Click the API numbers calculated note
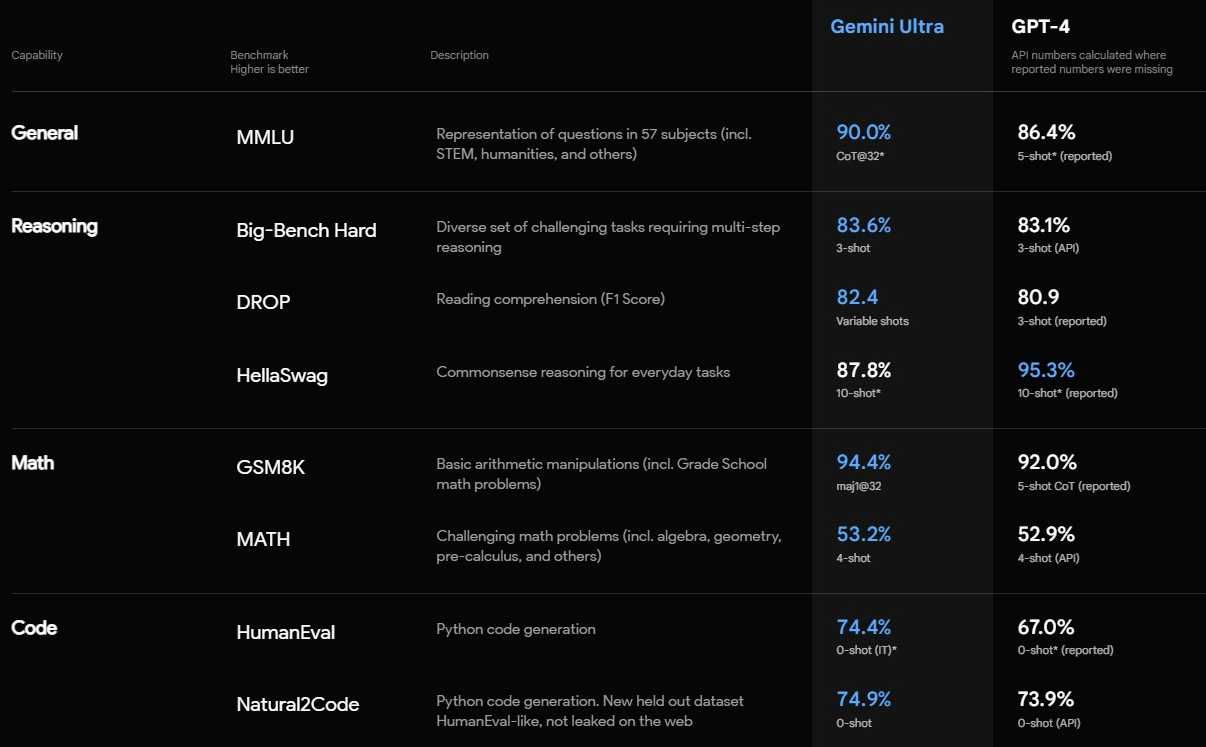This screenshot has height=747, width=1206. [x=1092, y=62]
